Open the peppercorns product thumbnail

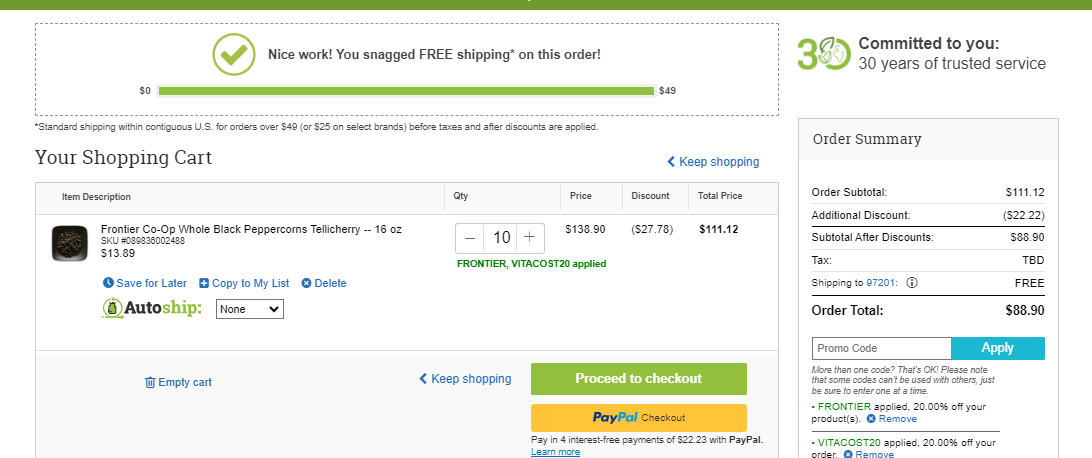[70, 244]
